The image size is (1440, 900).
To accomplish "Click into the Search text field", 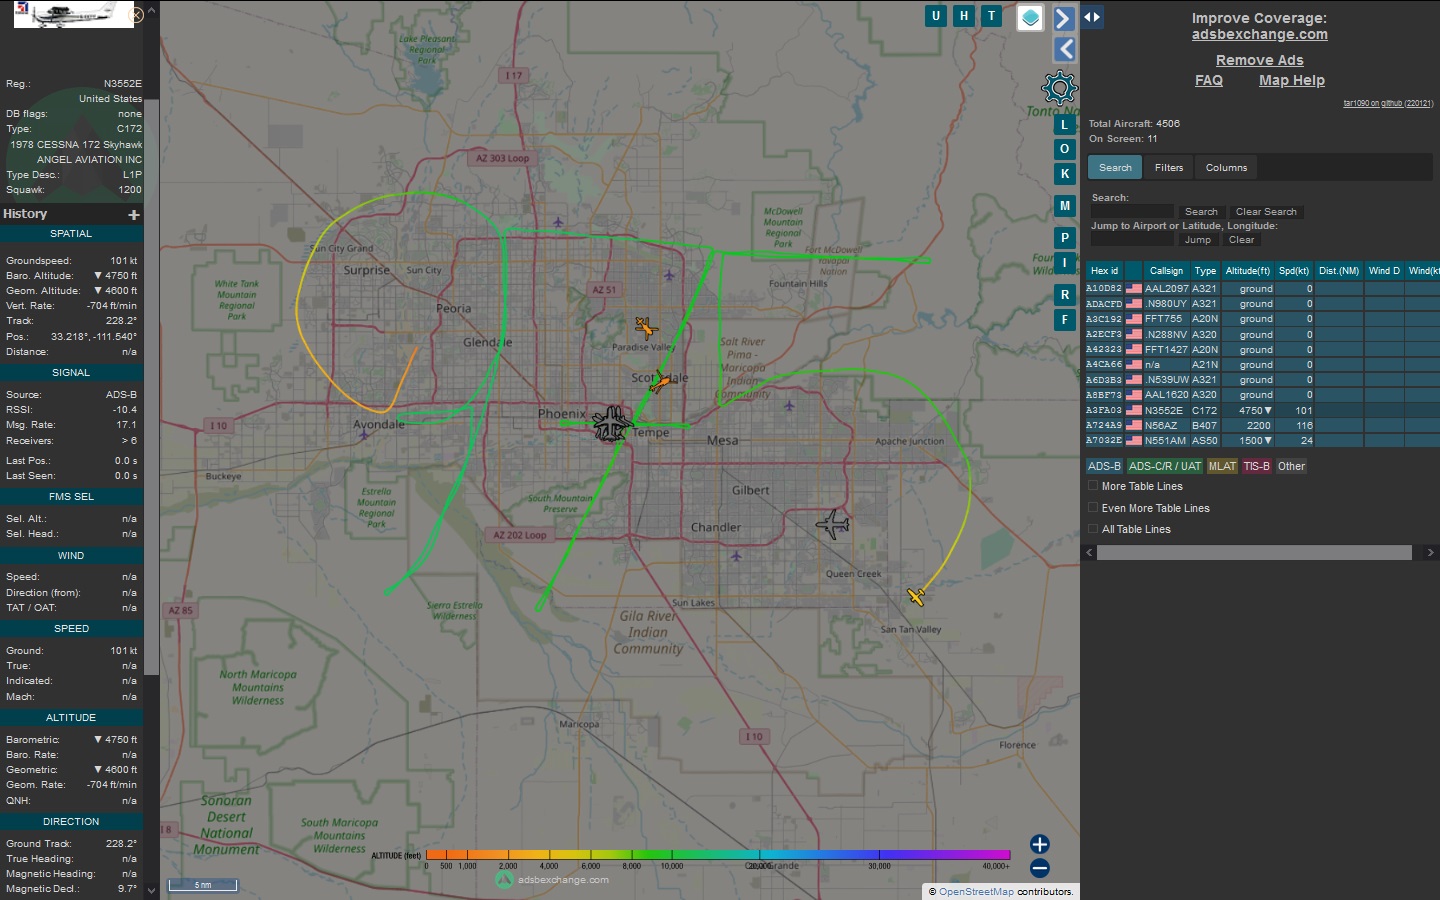I will coord(1132,212).
